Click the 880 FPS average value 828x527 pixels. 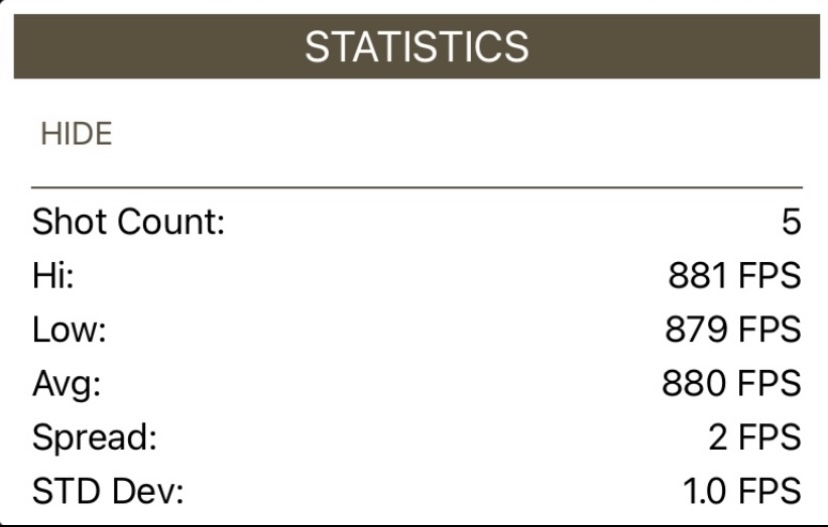pyautogui.click(x=731, y=383)
